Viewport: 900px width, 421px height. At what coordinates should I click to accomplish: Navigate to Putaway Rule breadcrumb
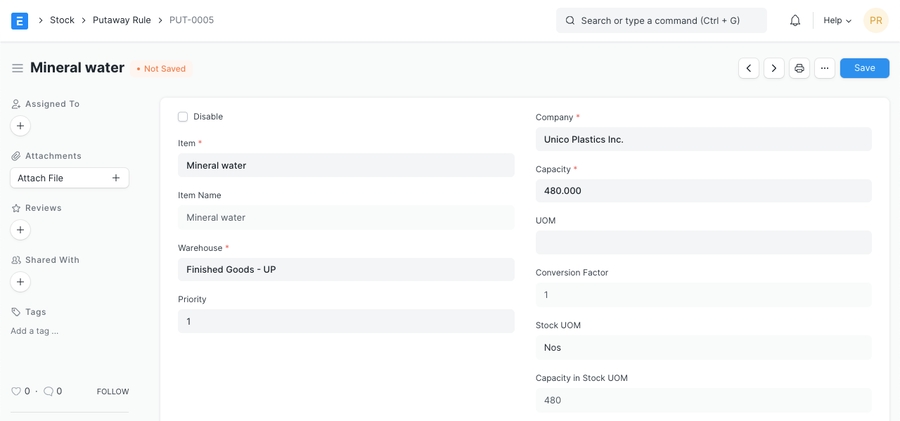click(x=122, y=20)
